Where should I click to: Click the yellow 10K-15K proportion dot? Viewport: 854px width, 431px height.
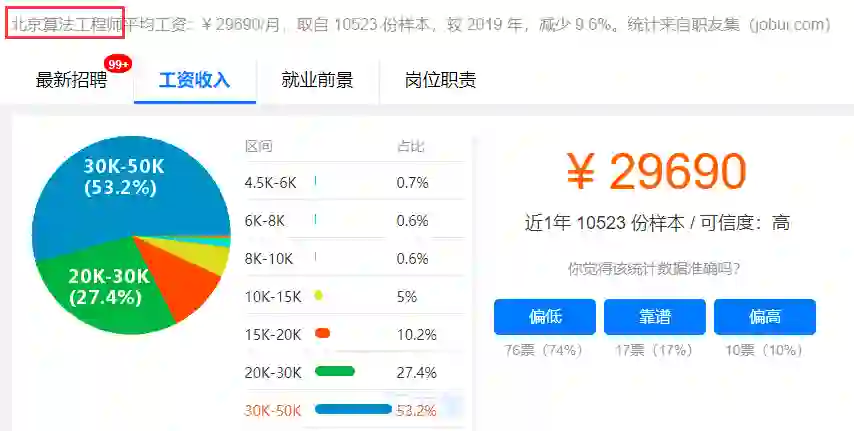pyautogui.click(x=319, y=295)
